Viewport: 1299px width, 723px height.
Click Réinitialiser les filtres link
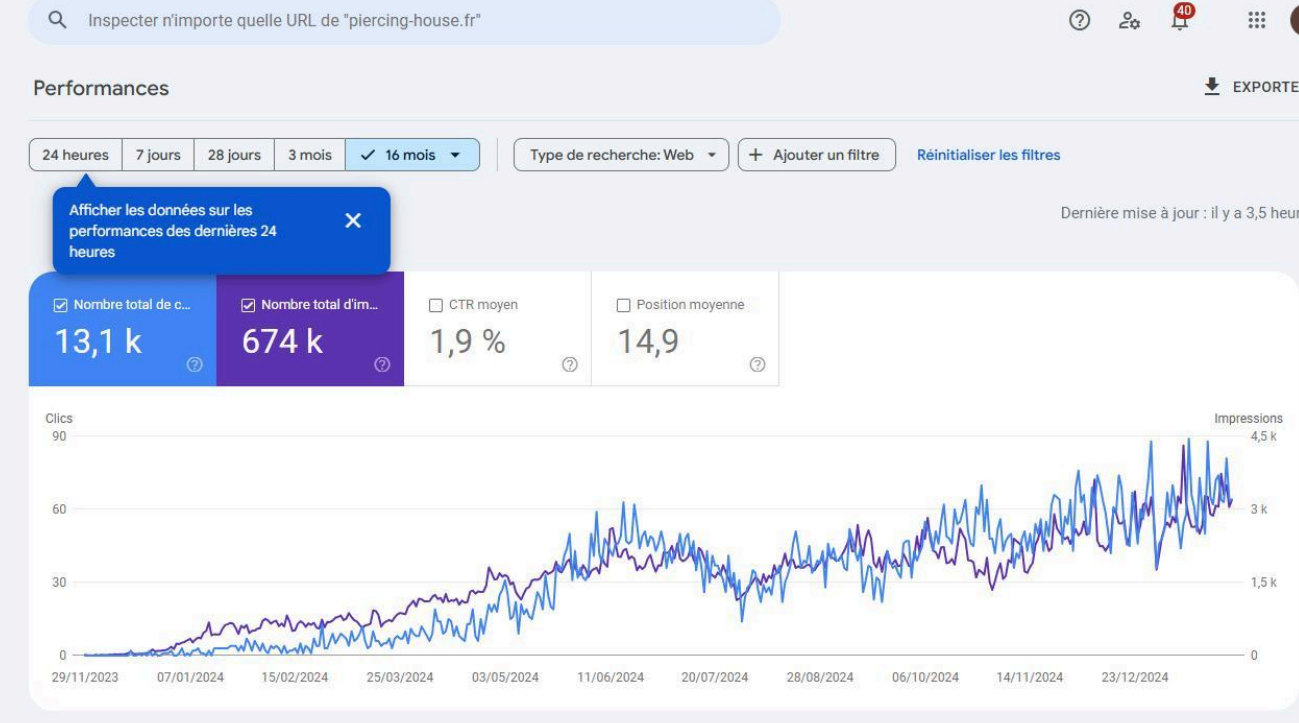988,155
